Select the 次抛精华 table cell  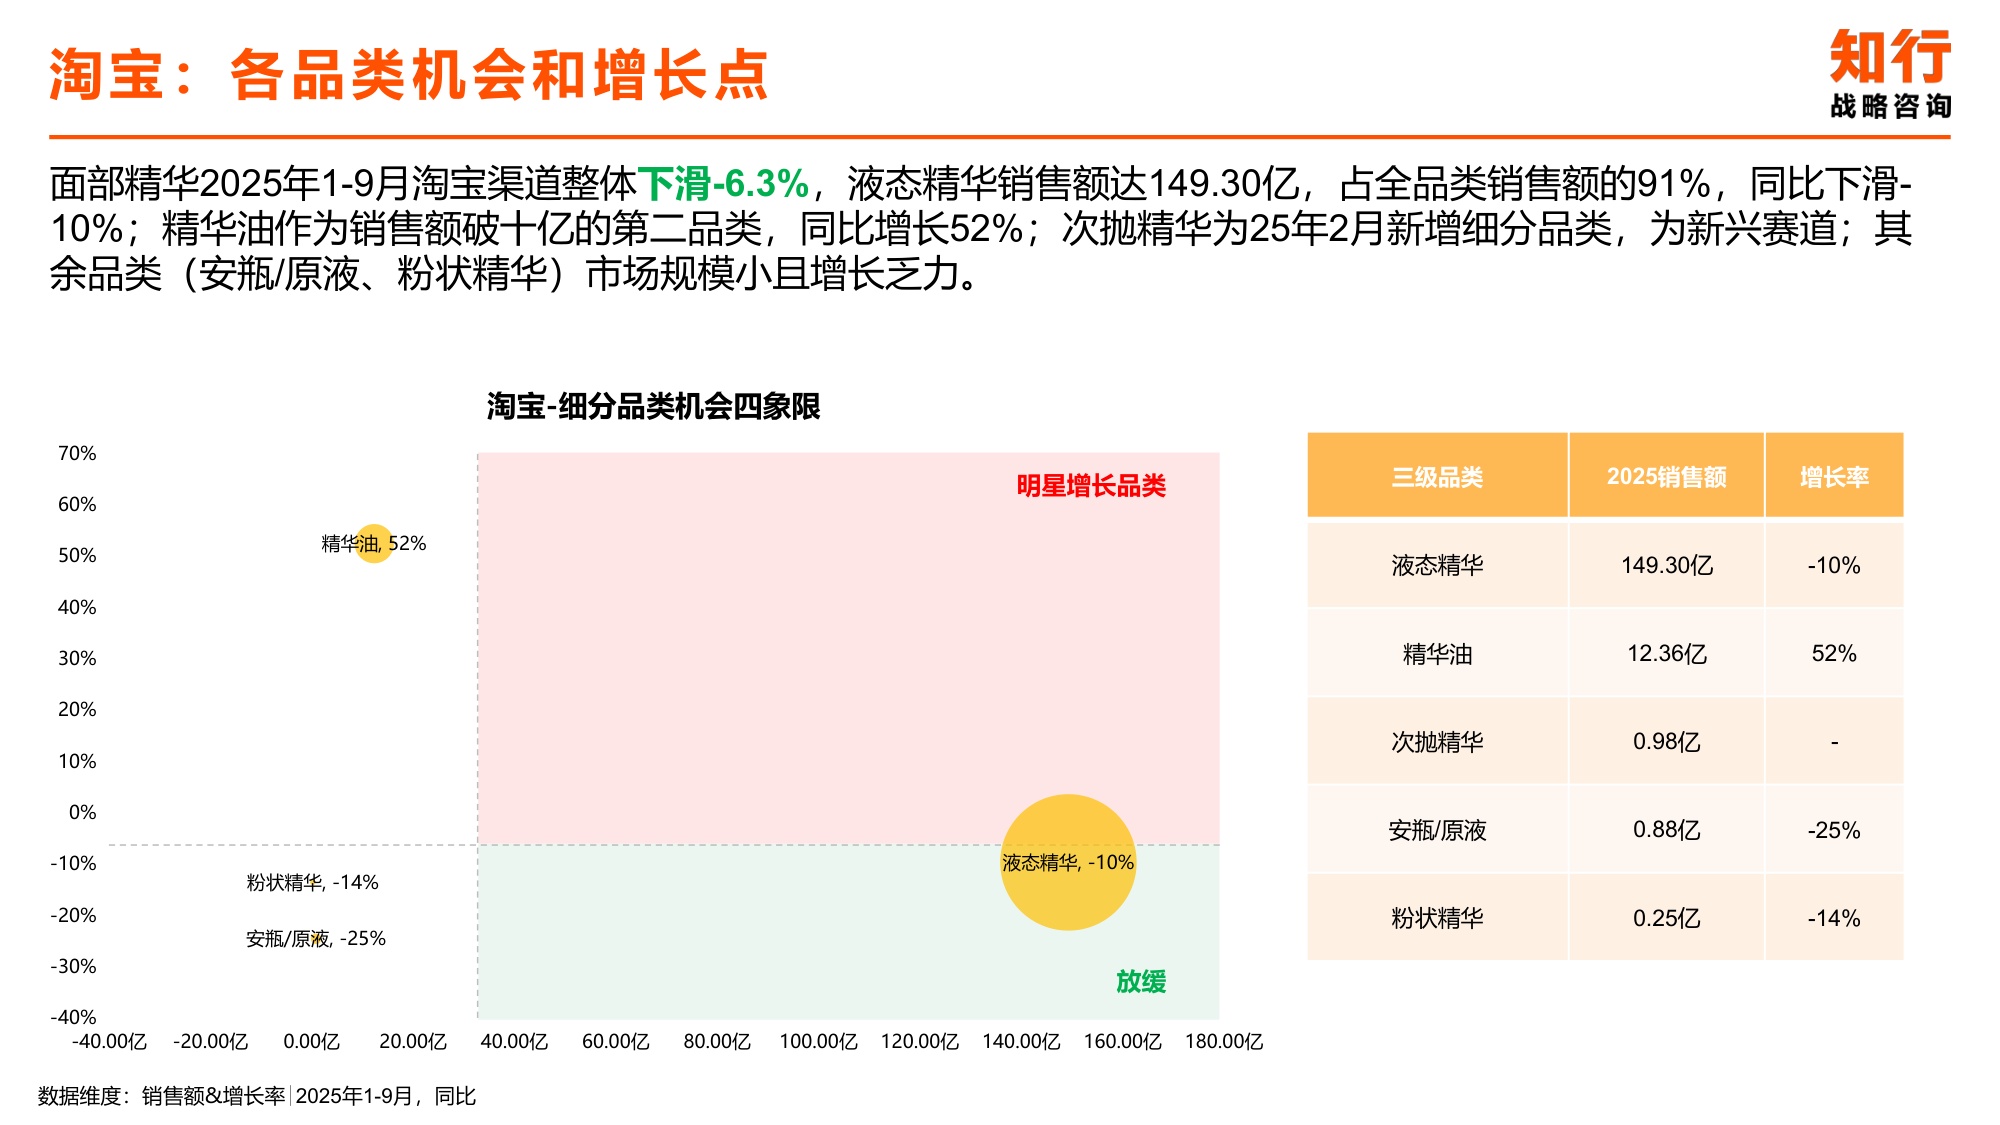pyautogui.click(x=1437, y=741)
